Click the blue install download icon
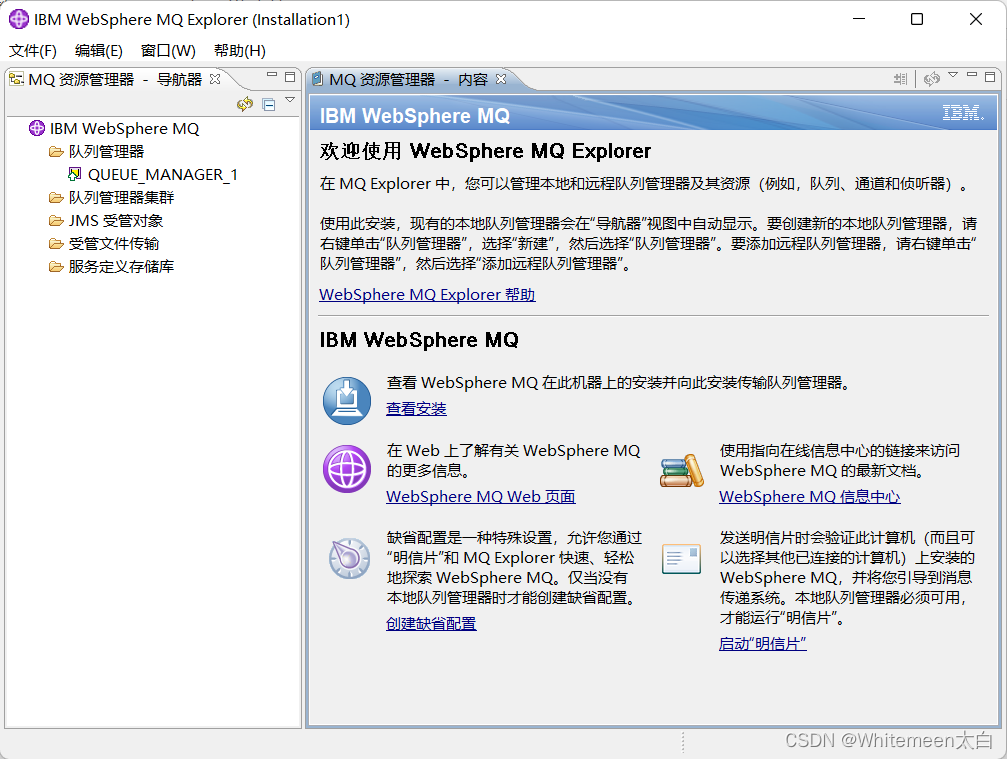The height and width of the screenshot is (759, 1007). (347, 401)
